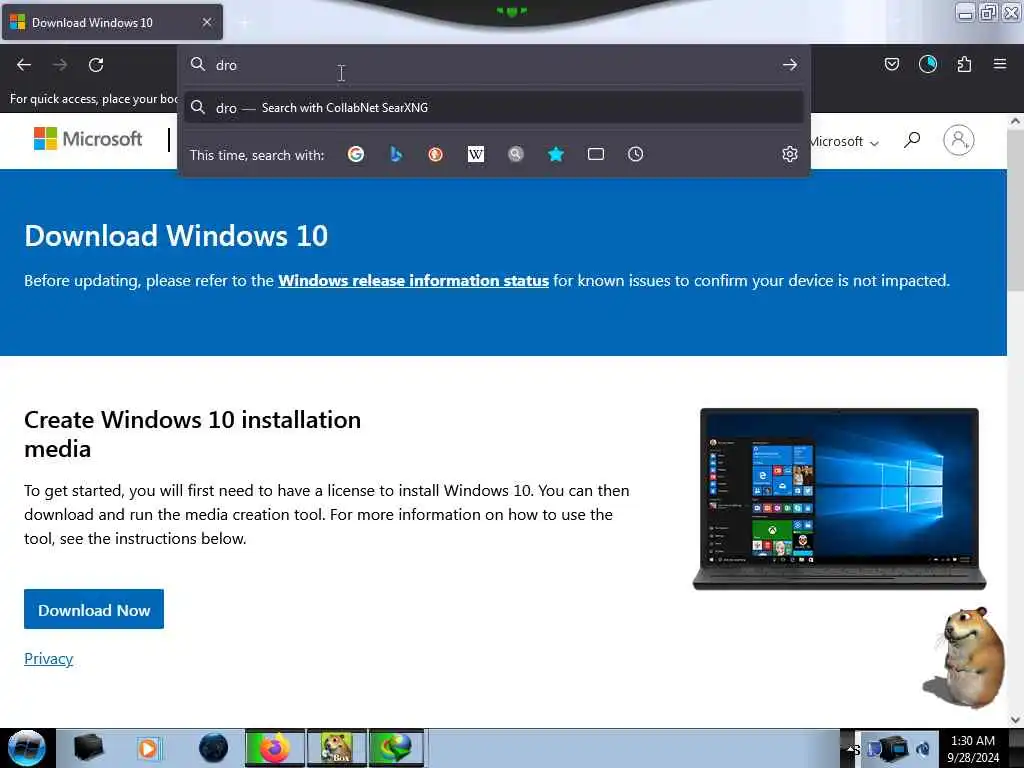The width and height of the screenshot is (1024, 768).
Task: Click the Microsoft site search magnifier
Action: 912,140
